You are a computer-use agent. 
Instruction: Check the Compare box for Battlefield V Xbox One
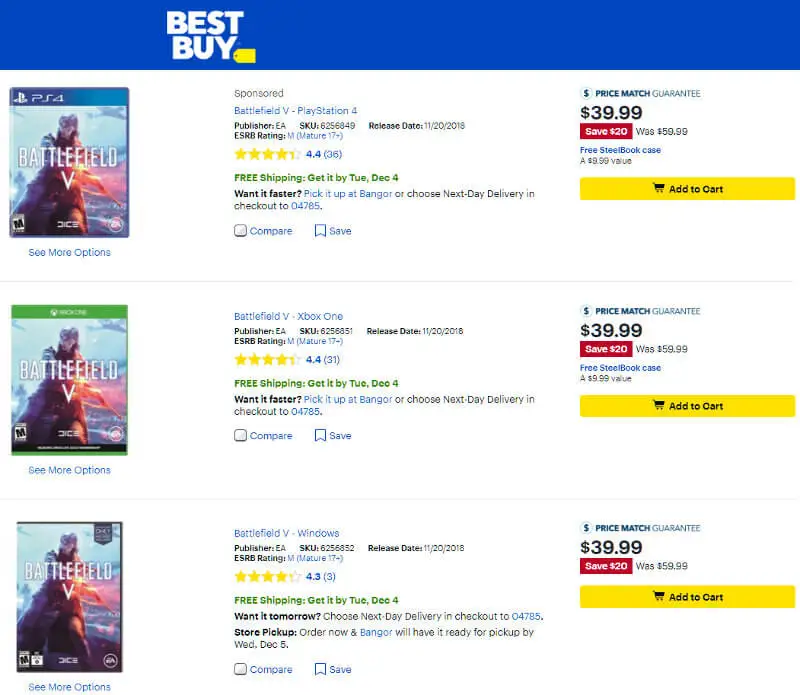pyautogui.click(x=240, y=435)
